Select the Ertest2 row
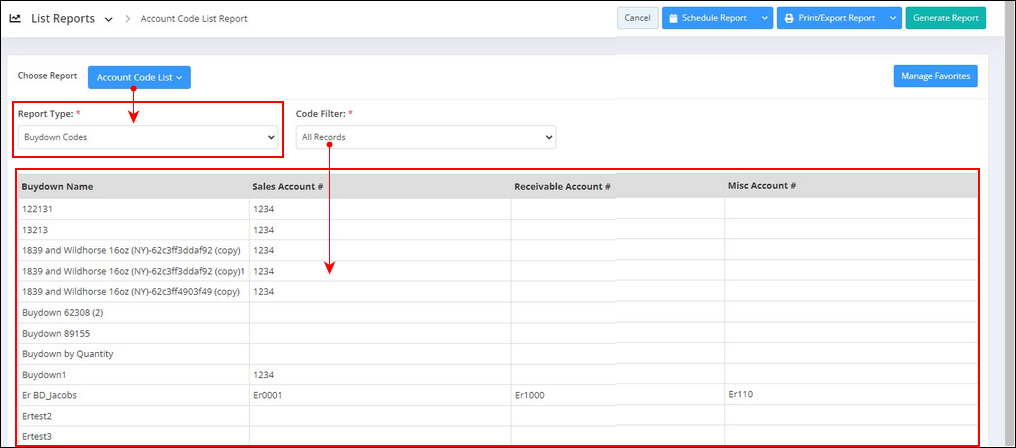Viewport: 1016px width, 448px height. 498,416
